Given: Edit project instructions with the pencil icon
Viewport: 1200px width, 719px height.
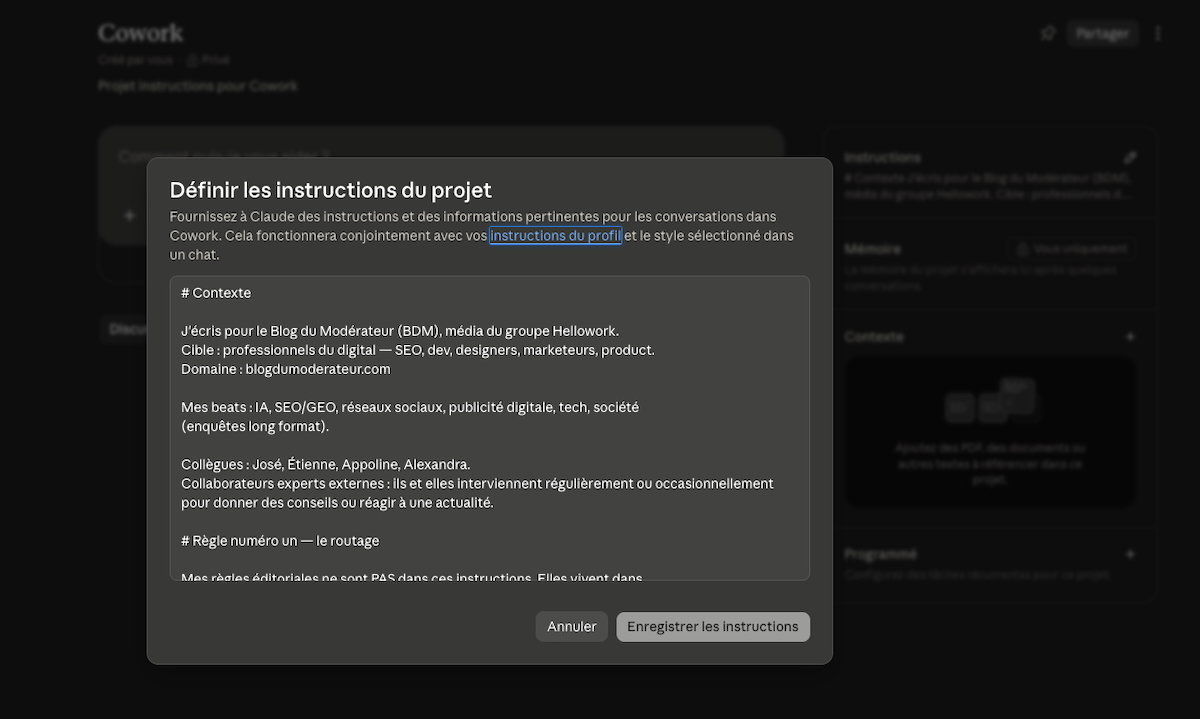Looking at the screenshot, I should [x=1130, y=158].
